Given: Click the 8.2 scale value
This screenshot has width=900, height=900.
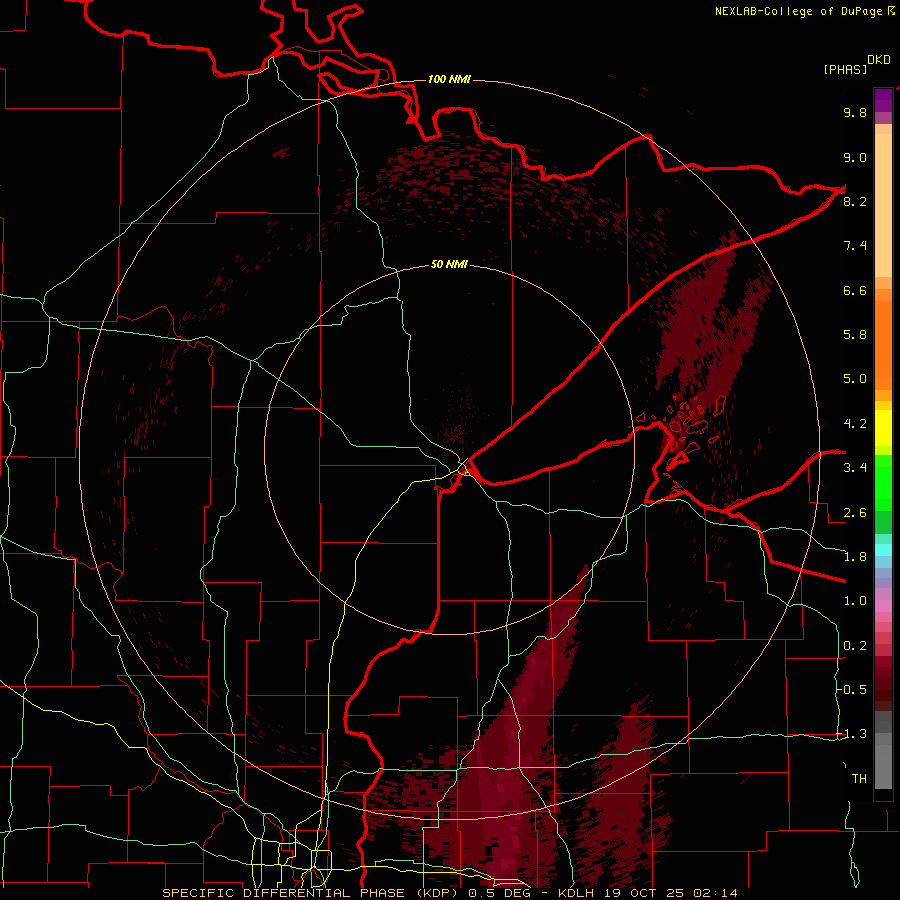Looking at the screenshot, I should [x=855, y=201].
